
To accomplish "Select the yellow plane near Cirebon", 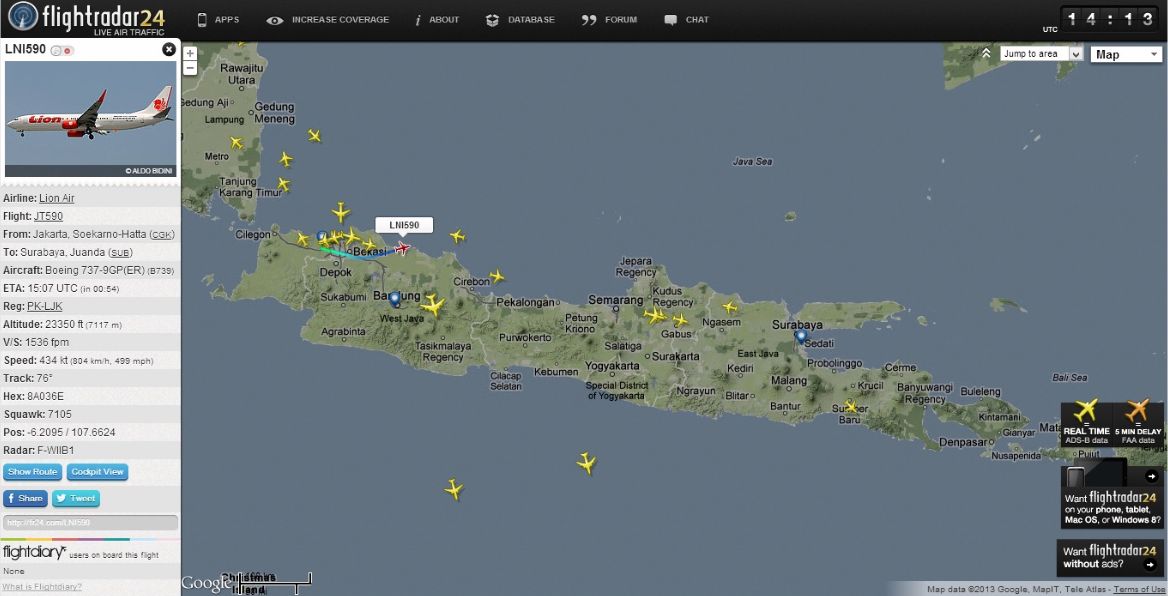I will coord(497,277).
